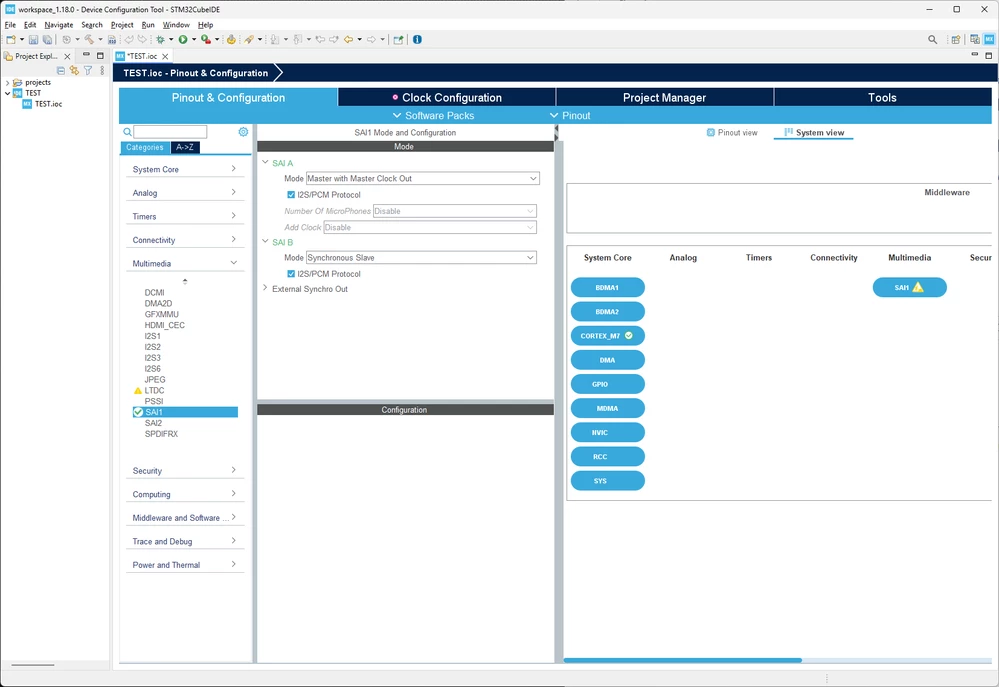Open the SAI B Mode dropdown
Screen dimensions: 999x687
tap(421, 257)
